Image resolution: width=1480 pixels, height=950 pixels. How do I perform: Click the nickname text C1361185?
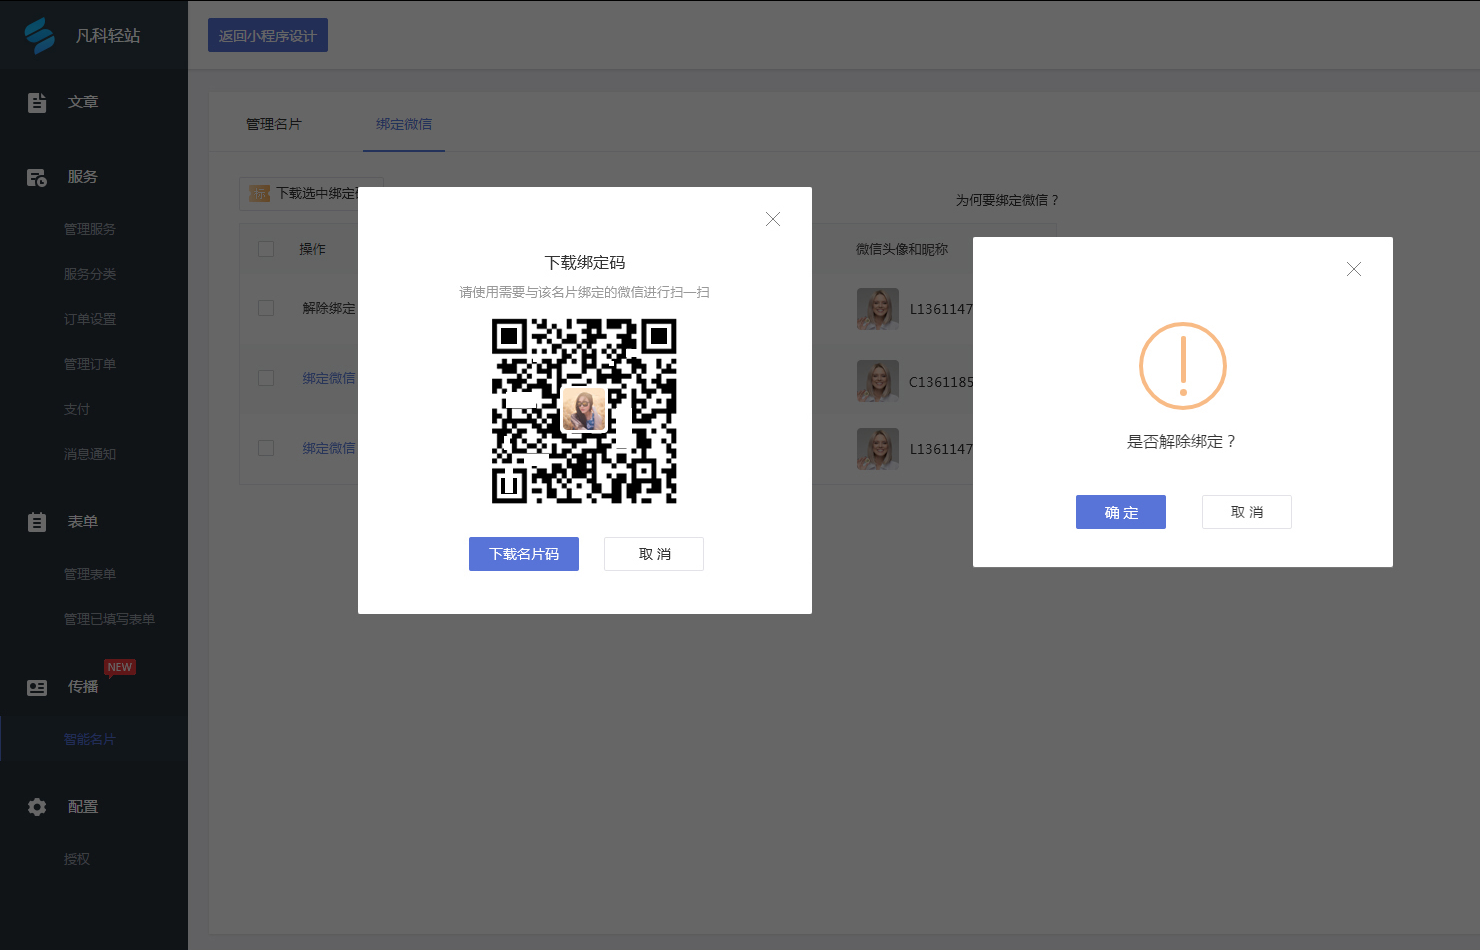point(941,382)
